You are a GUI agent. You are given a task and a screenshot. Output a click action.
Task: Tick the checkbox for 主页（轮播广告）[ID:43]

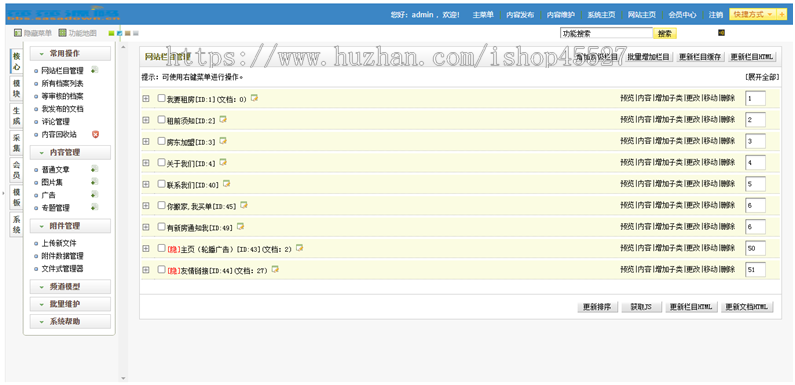(x=161, y=248)
